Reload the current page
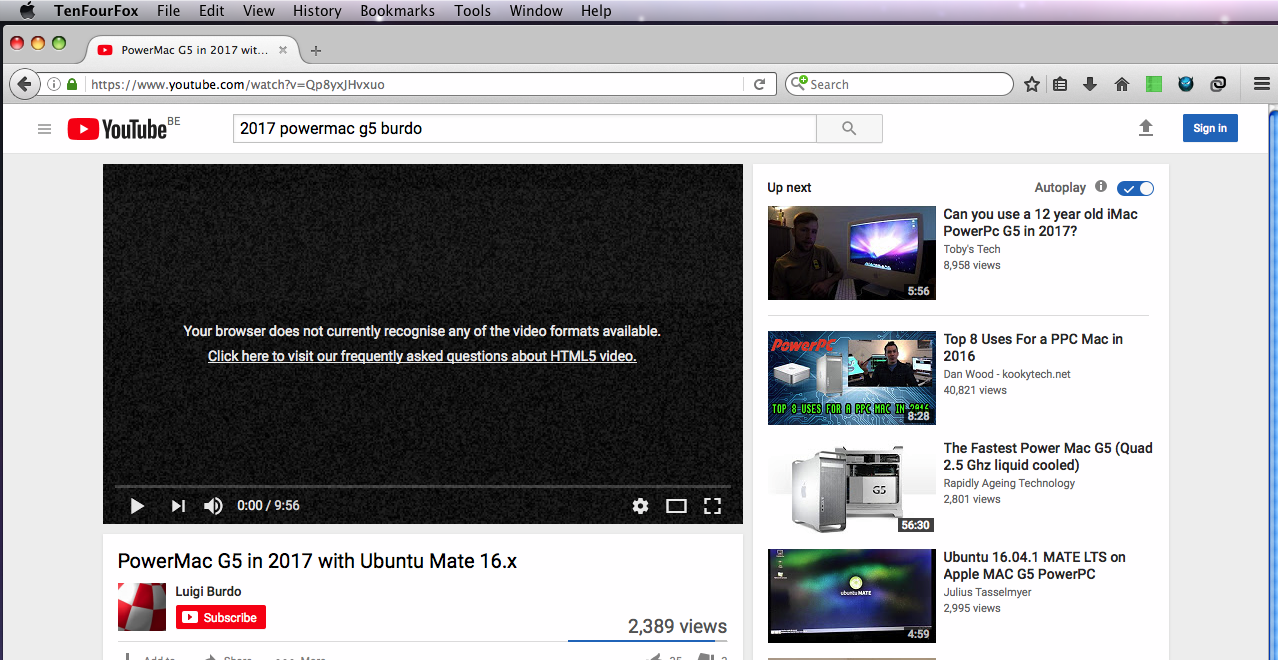 click(x=760, y=85)
